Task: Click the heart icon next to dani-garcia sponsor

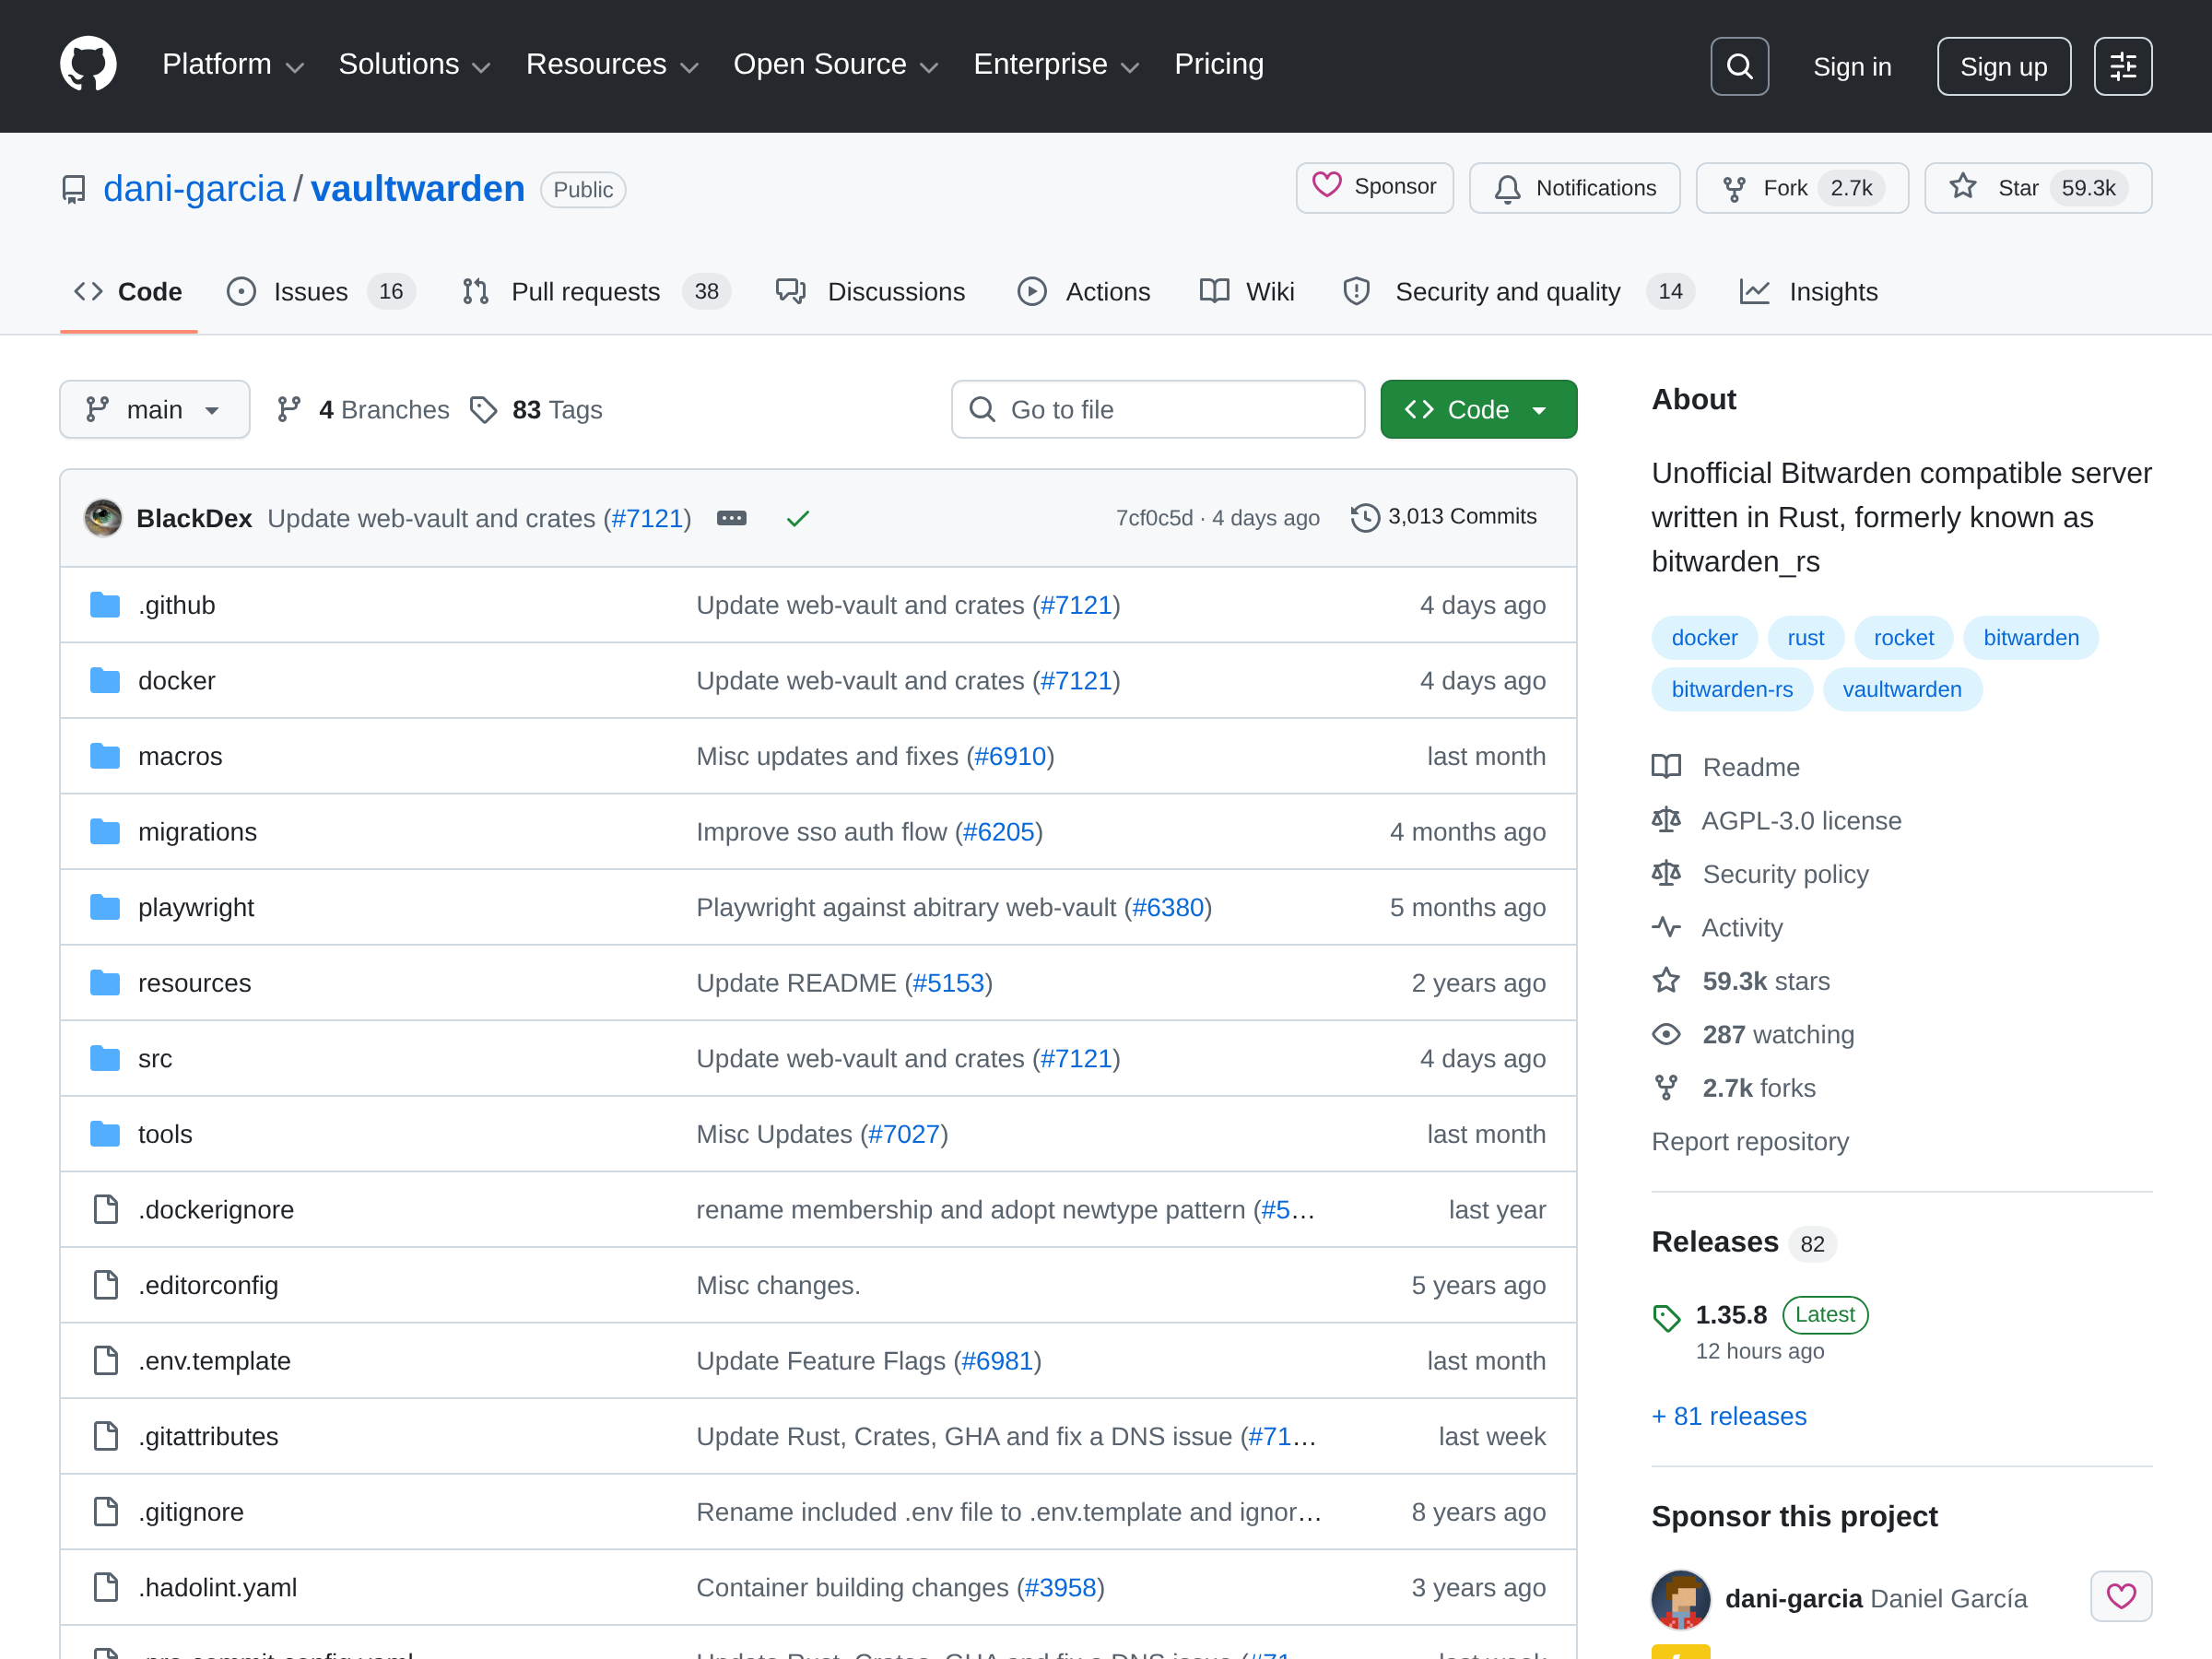Action: point(2120,1596)
